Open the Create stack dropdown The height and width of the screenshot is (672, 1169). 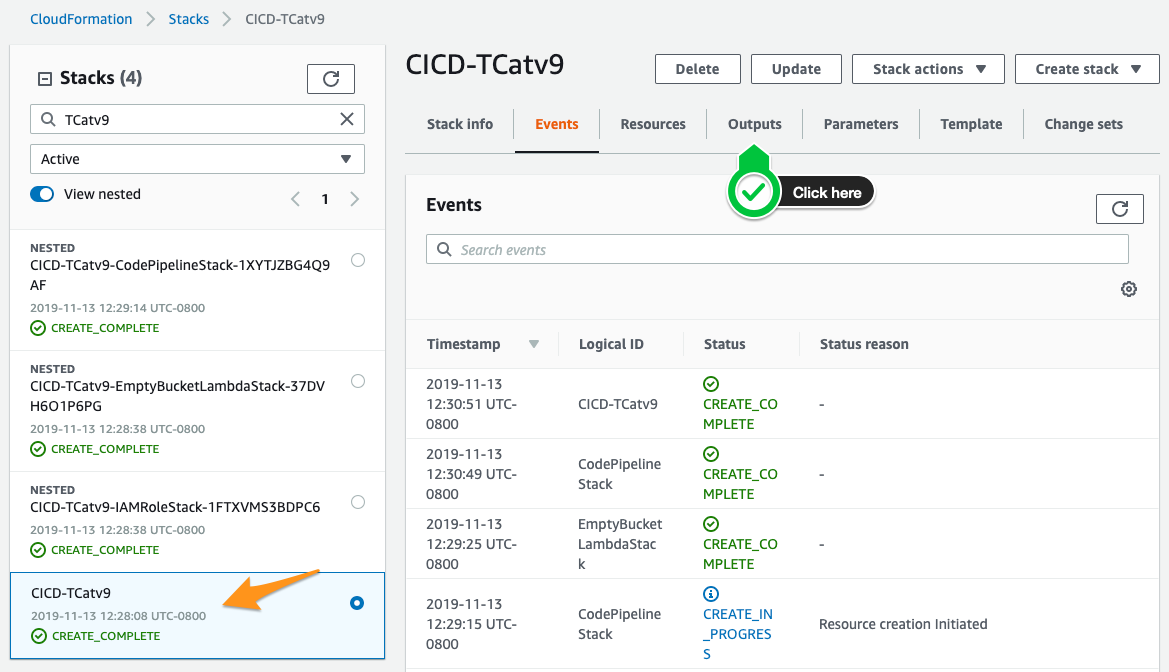pyautogui.click(x=1087, y=69)
